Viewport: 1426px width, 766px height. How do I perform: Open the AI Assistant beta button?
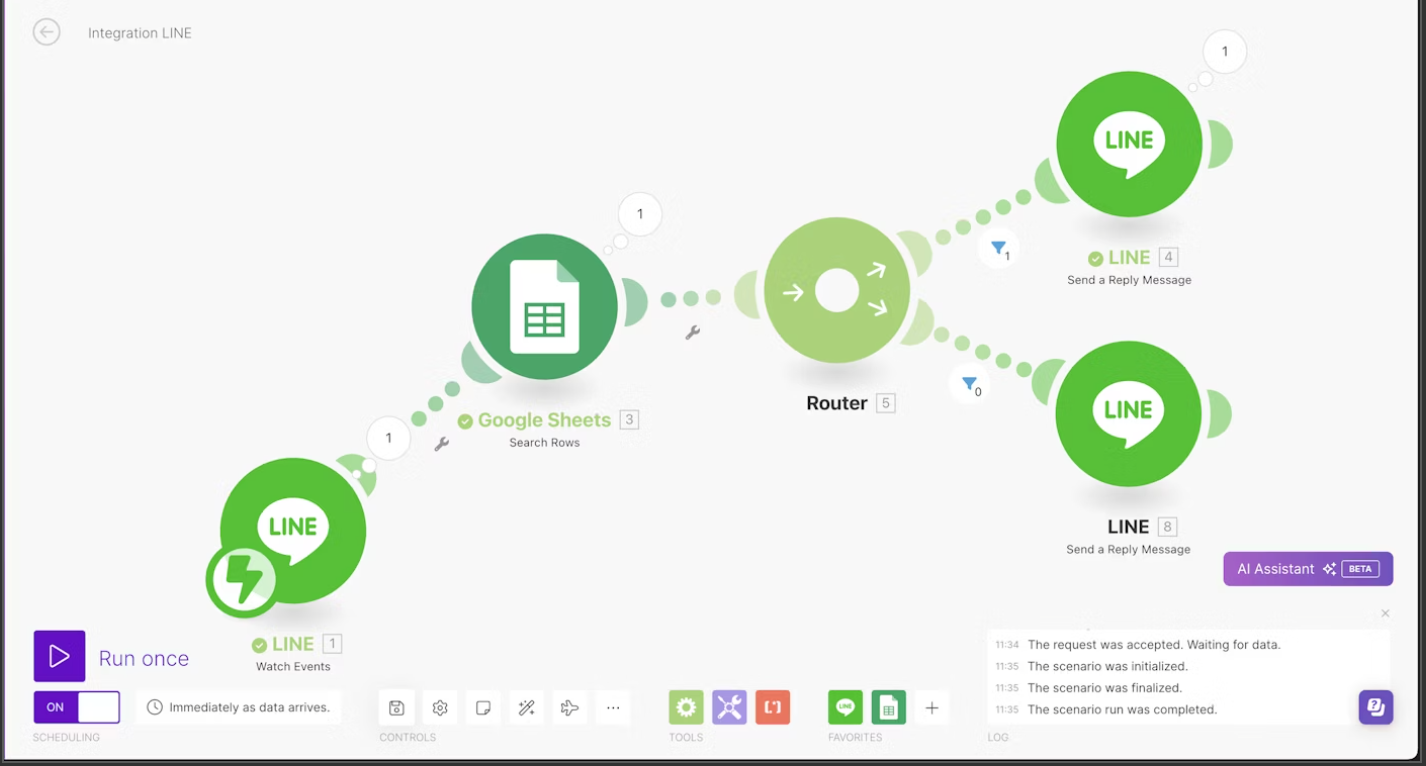pos(1308,569)
